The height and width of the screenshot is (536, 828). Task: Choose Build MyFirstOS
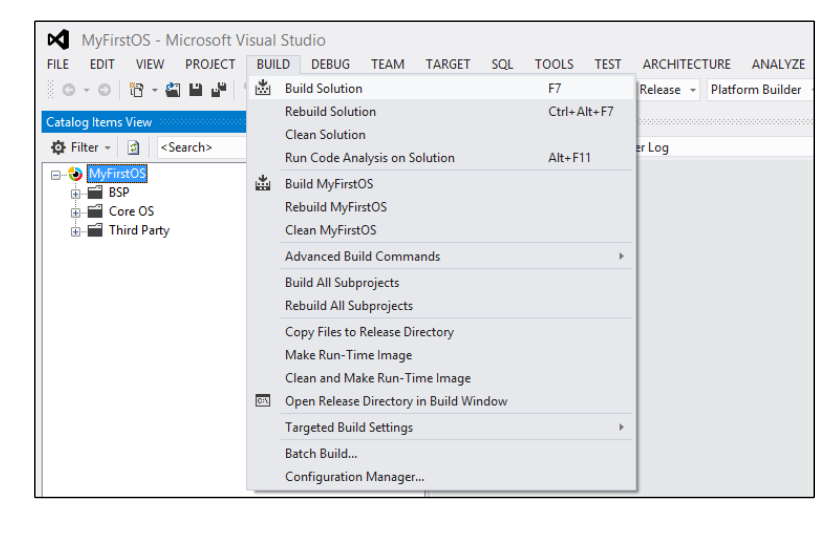[x=441, y=184]
